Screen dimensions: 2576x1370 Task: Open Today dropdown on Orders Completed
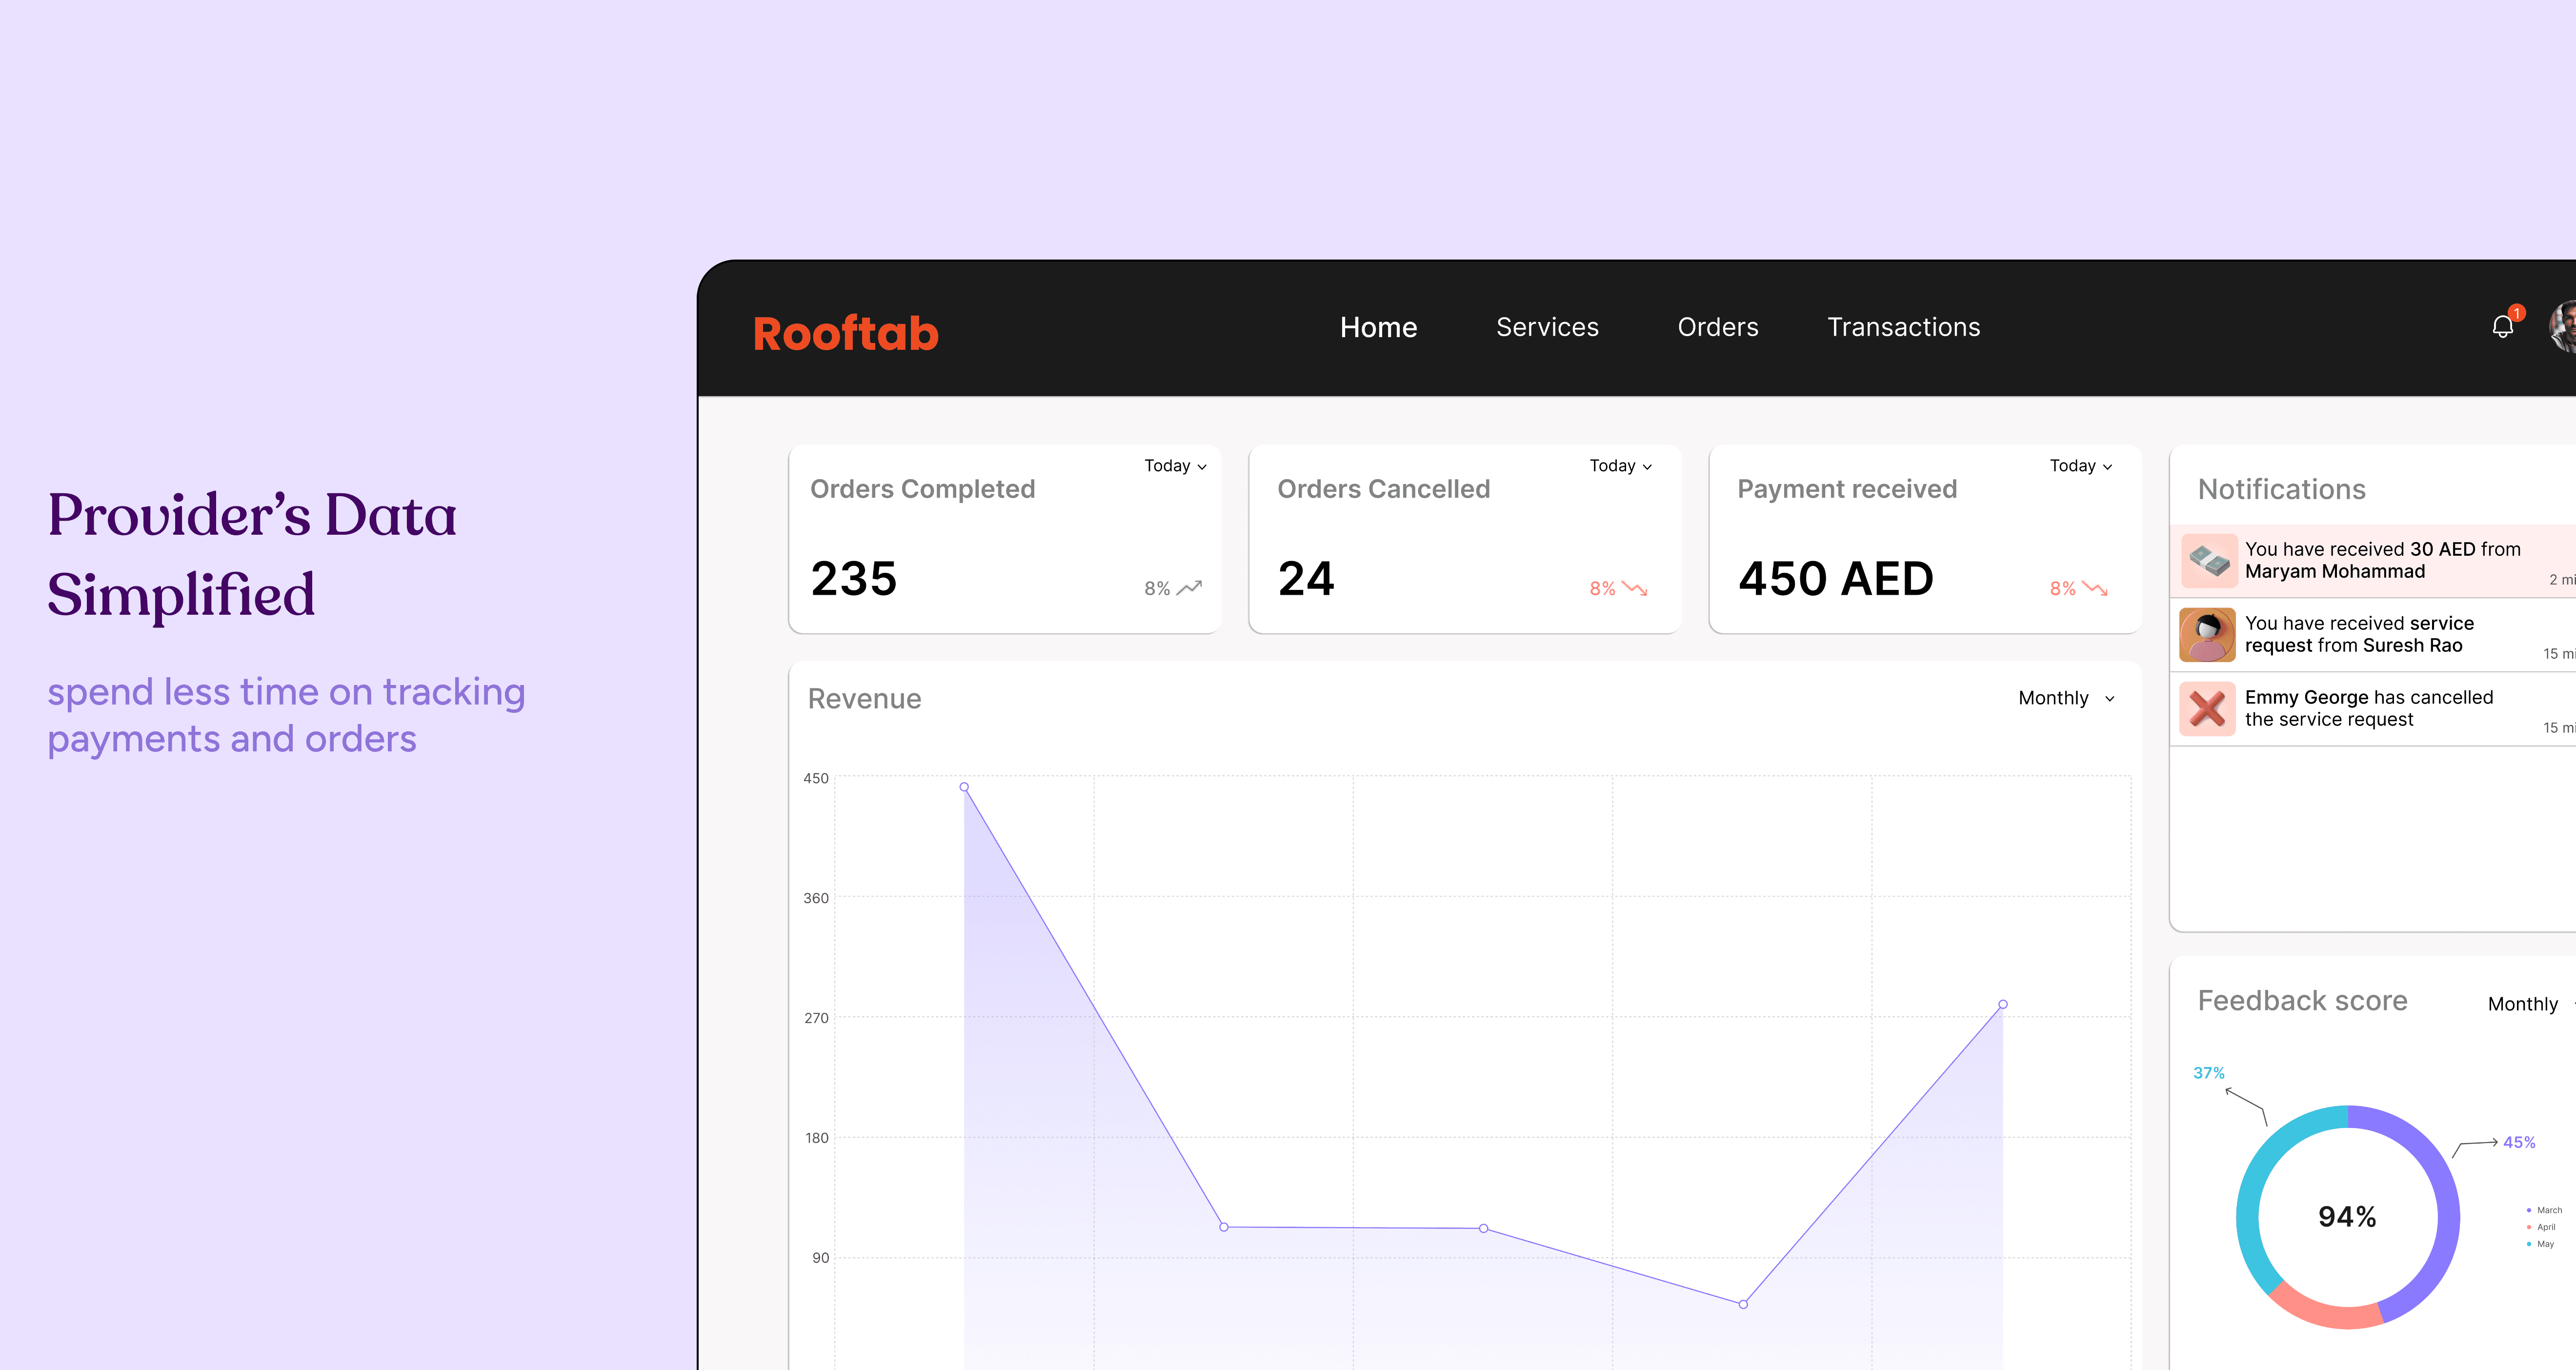[1175, 466]
